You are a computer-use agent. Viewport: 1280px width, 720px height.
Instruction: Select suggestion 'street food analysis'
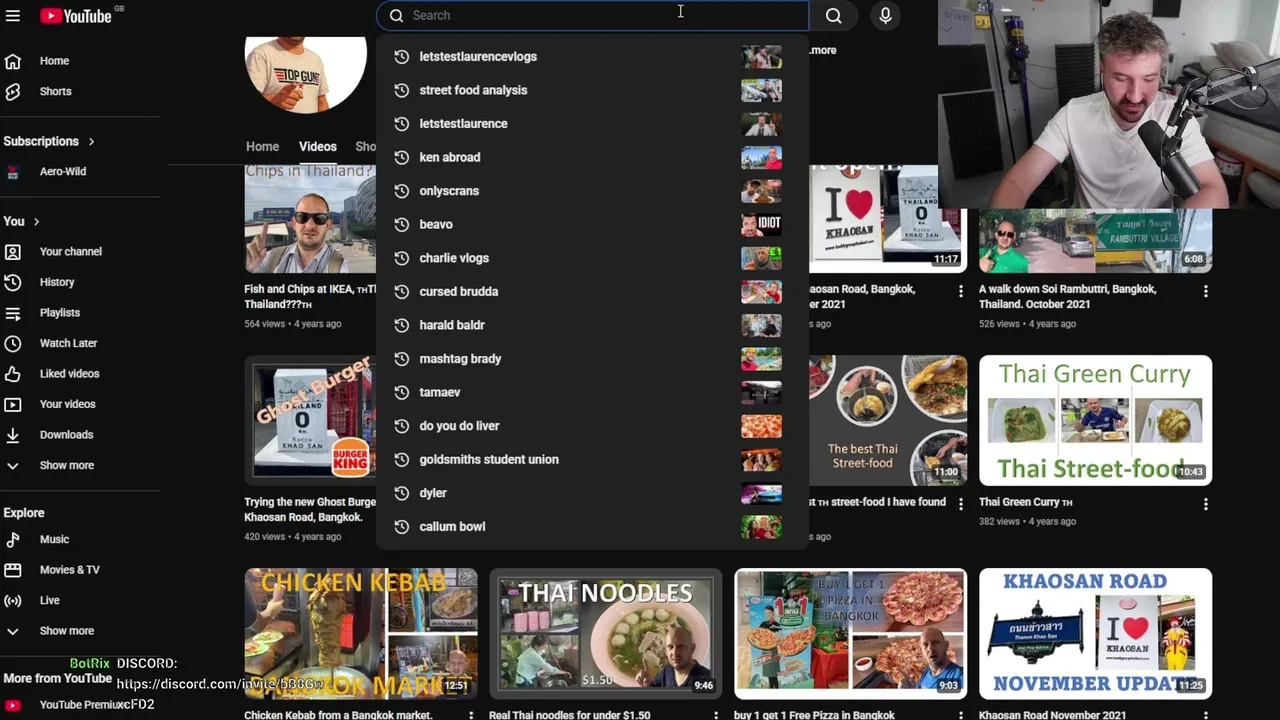click(x=592, y=90)
